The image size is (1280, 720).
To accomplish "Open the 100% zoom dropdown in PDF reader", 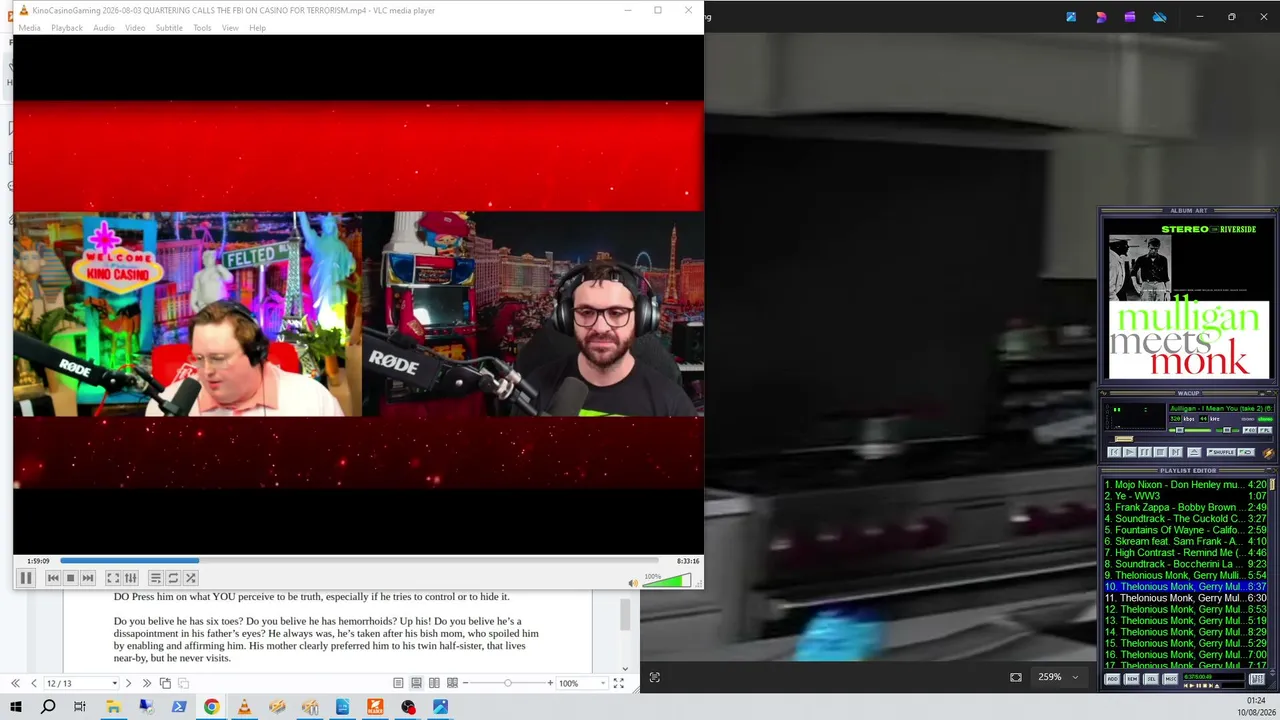I will [603, 683].
